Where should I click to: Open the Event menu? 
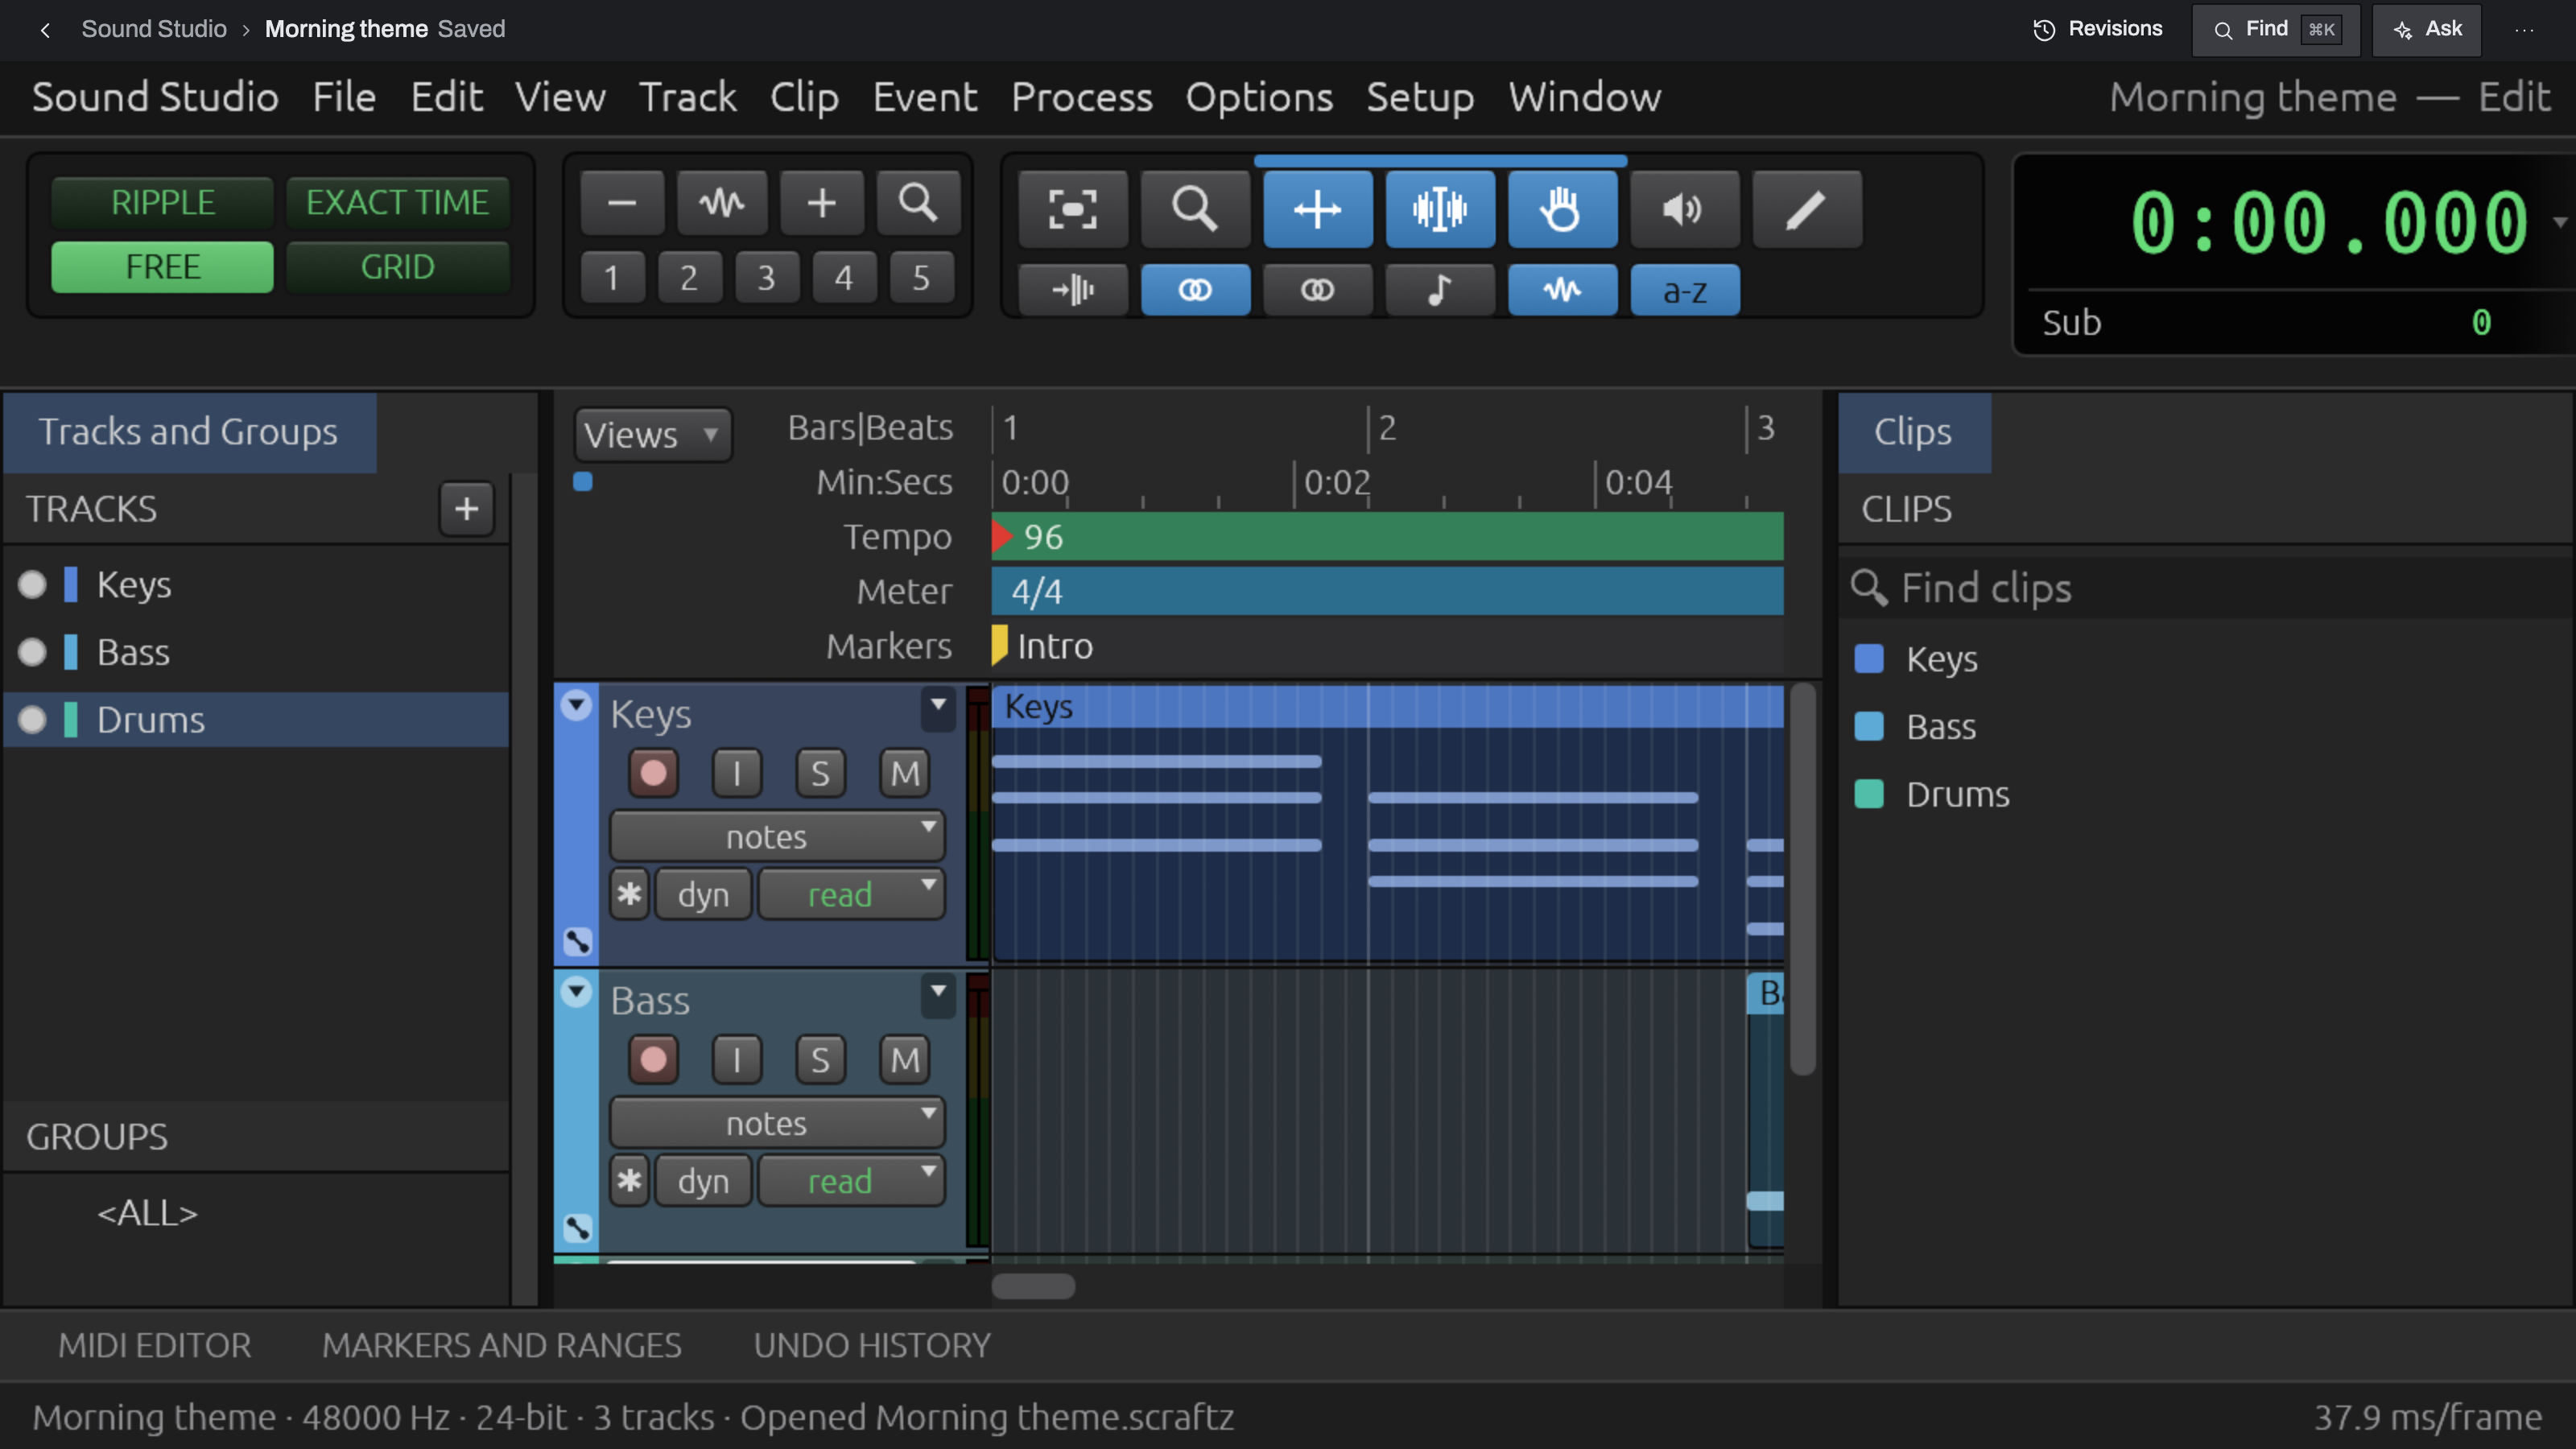tap(924, 97)
